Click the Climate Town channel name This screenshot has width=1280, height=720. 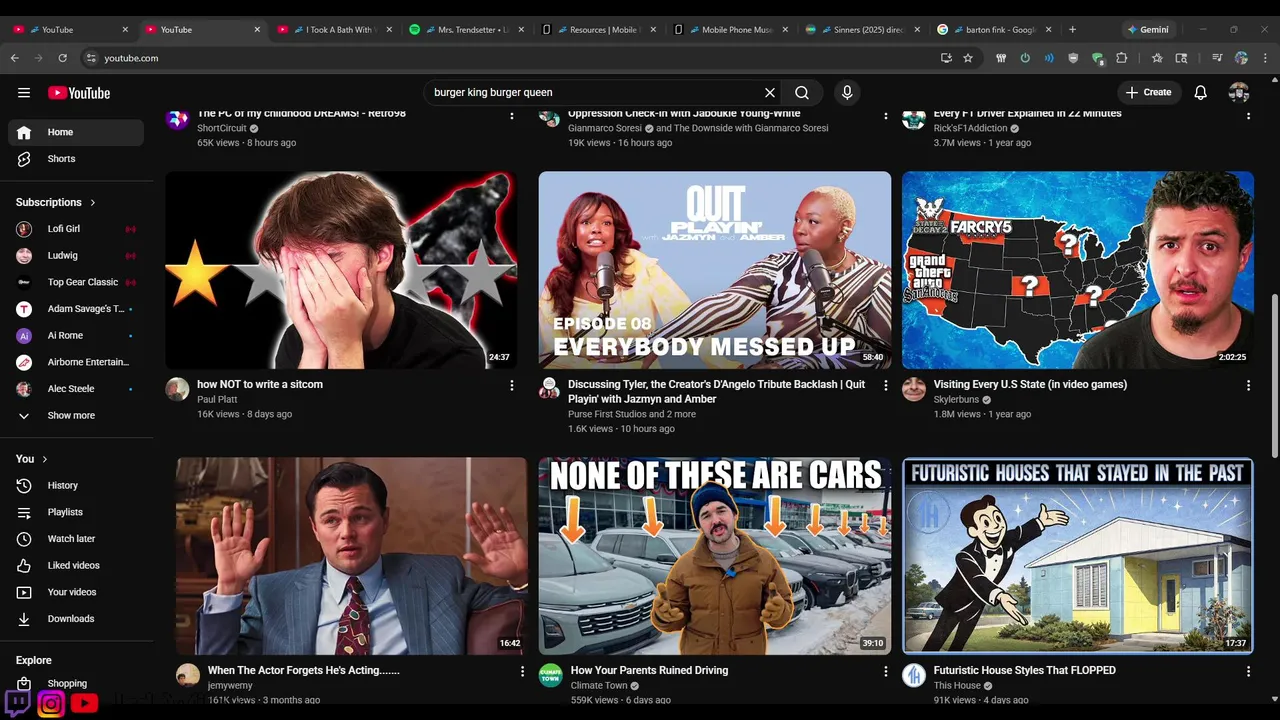599,686
